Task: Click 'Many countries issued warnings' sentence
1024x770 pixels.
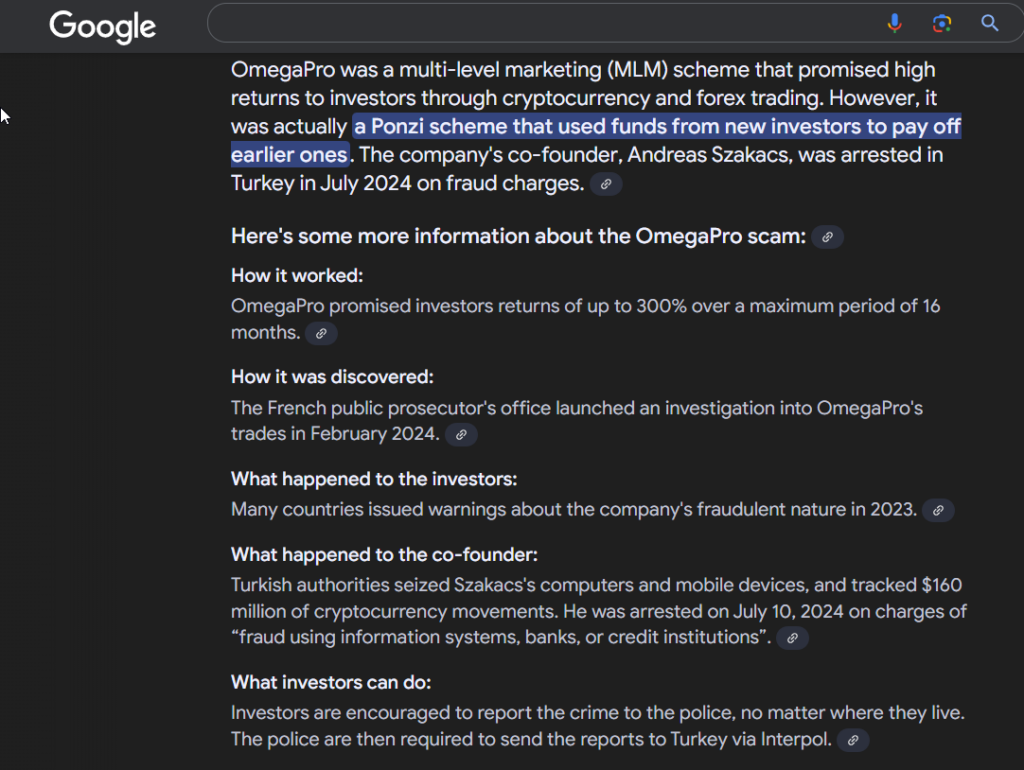Action: 574,509
